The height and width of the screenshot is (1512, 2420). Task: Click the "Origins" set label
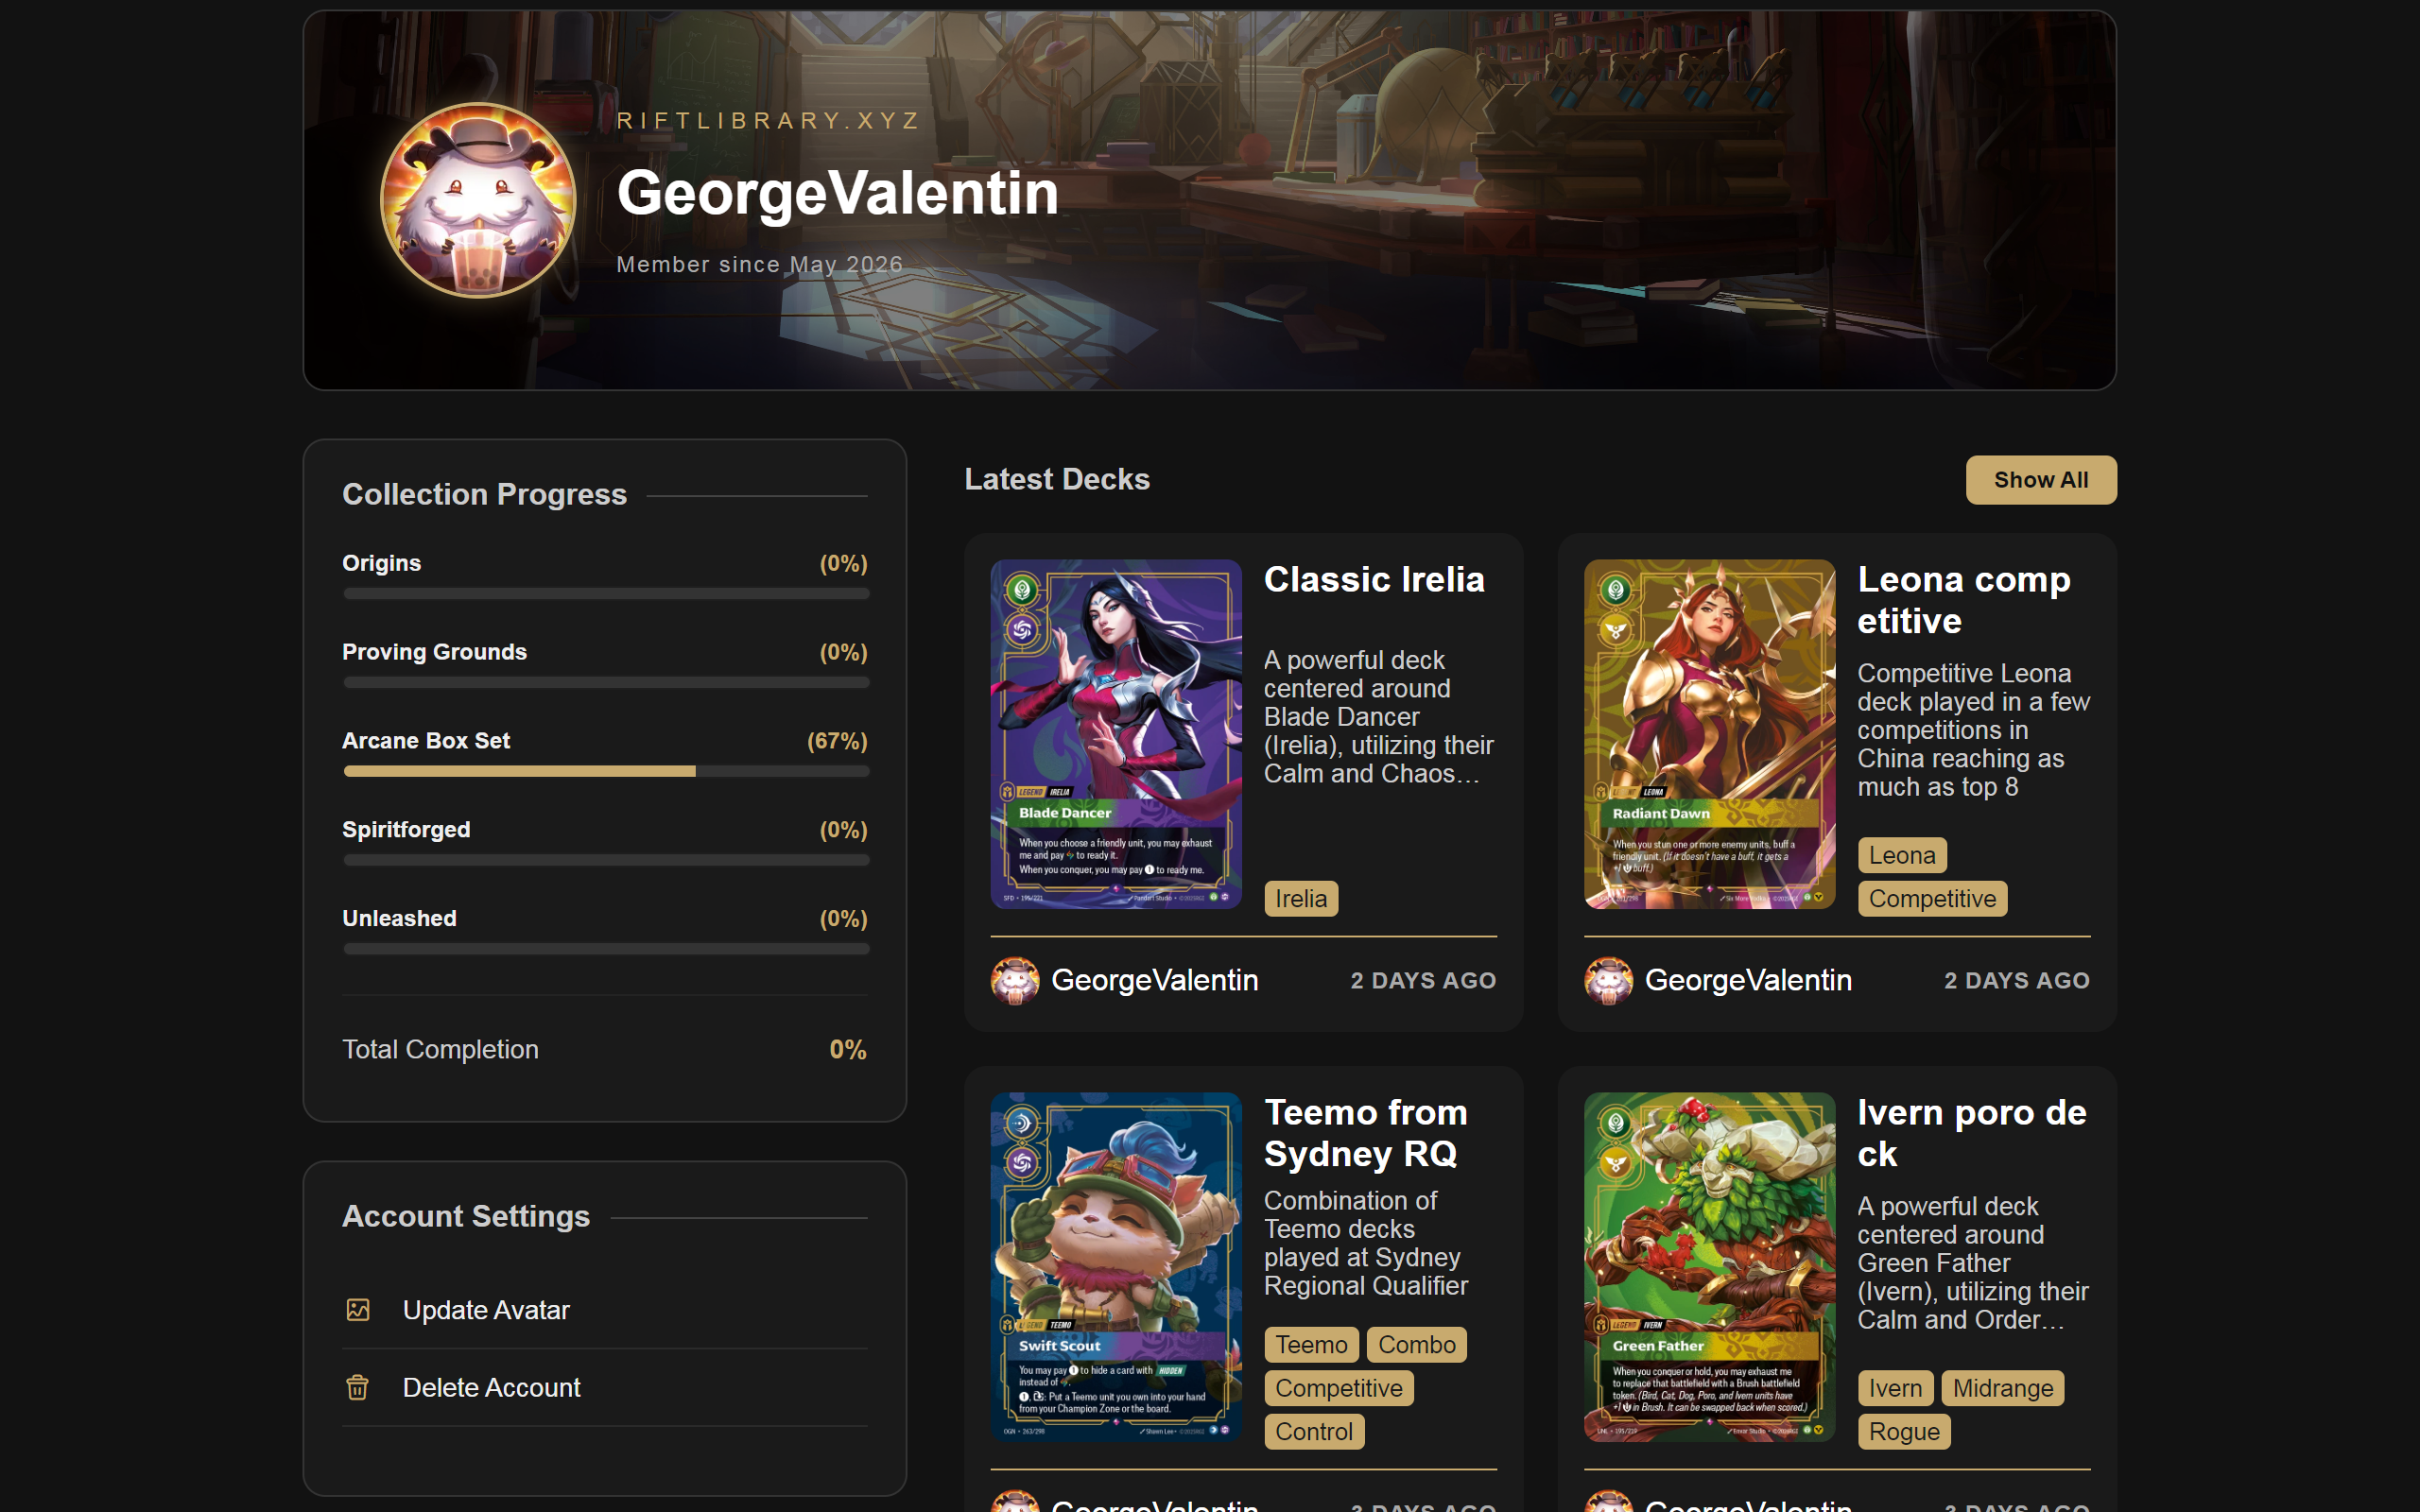(x=381, y=563)
